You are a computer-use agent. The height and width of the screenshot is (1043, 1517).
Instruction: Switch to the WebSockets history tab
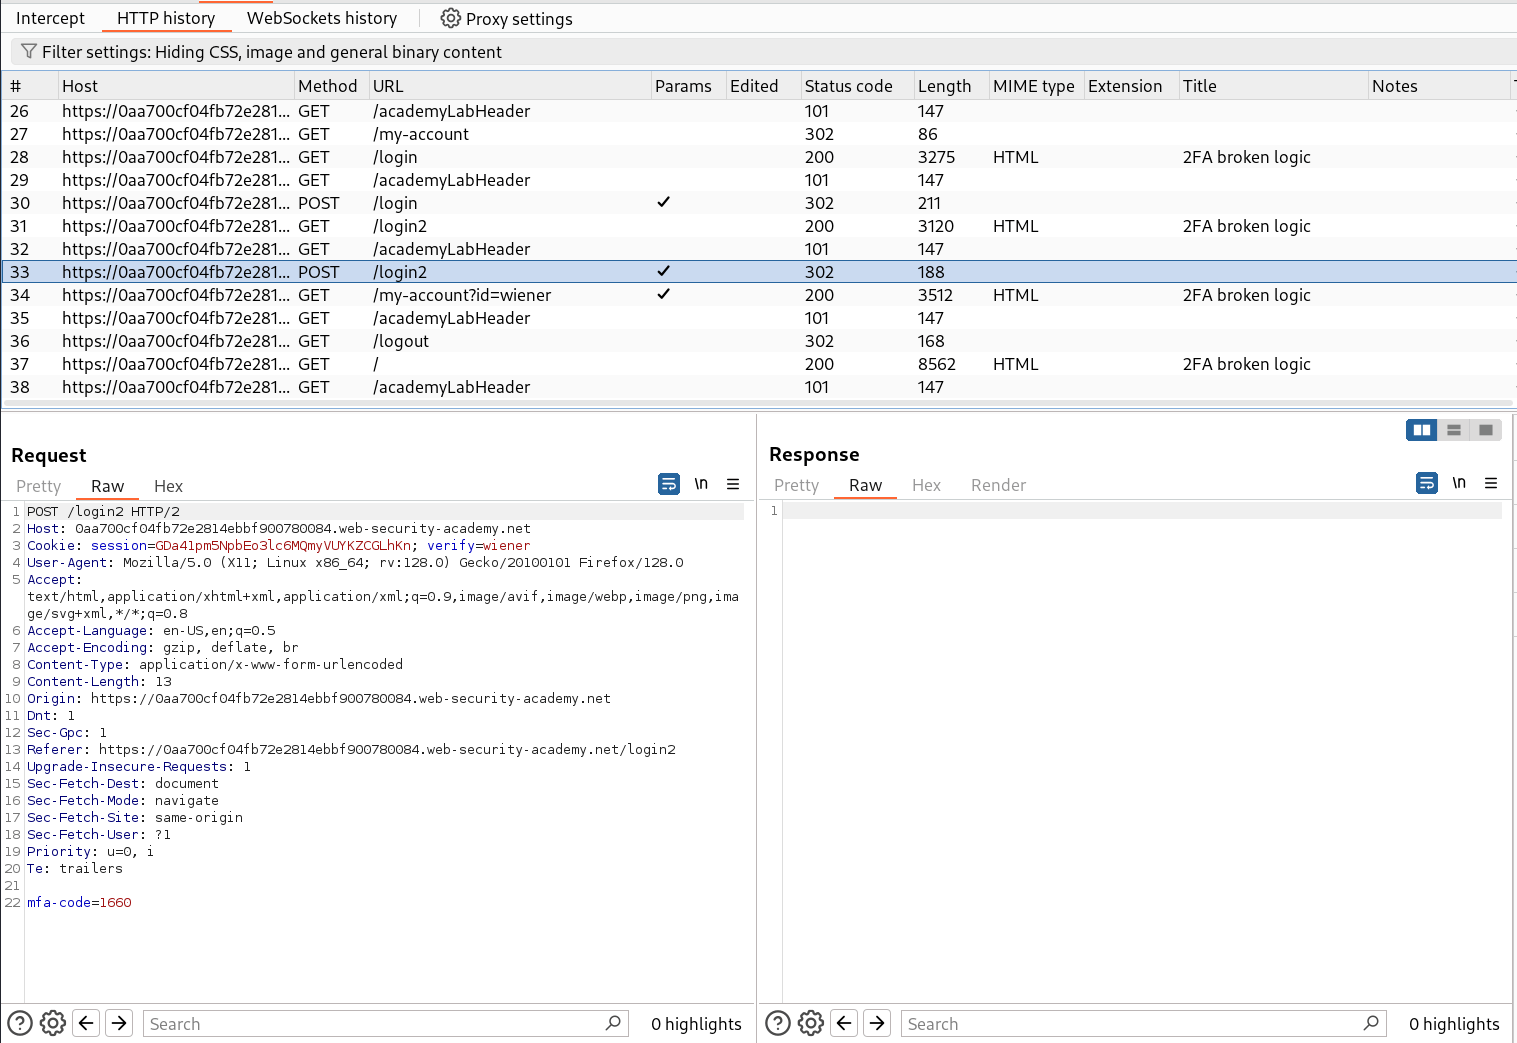tap(321, 18)
